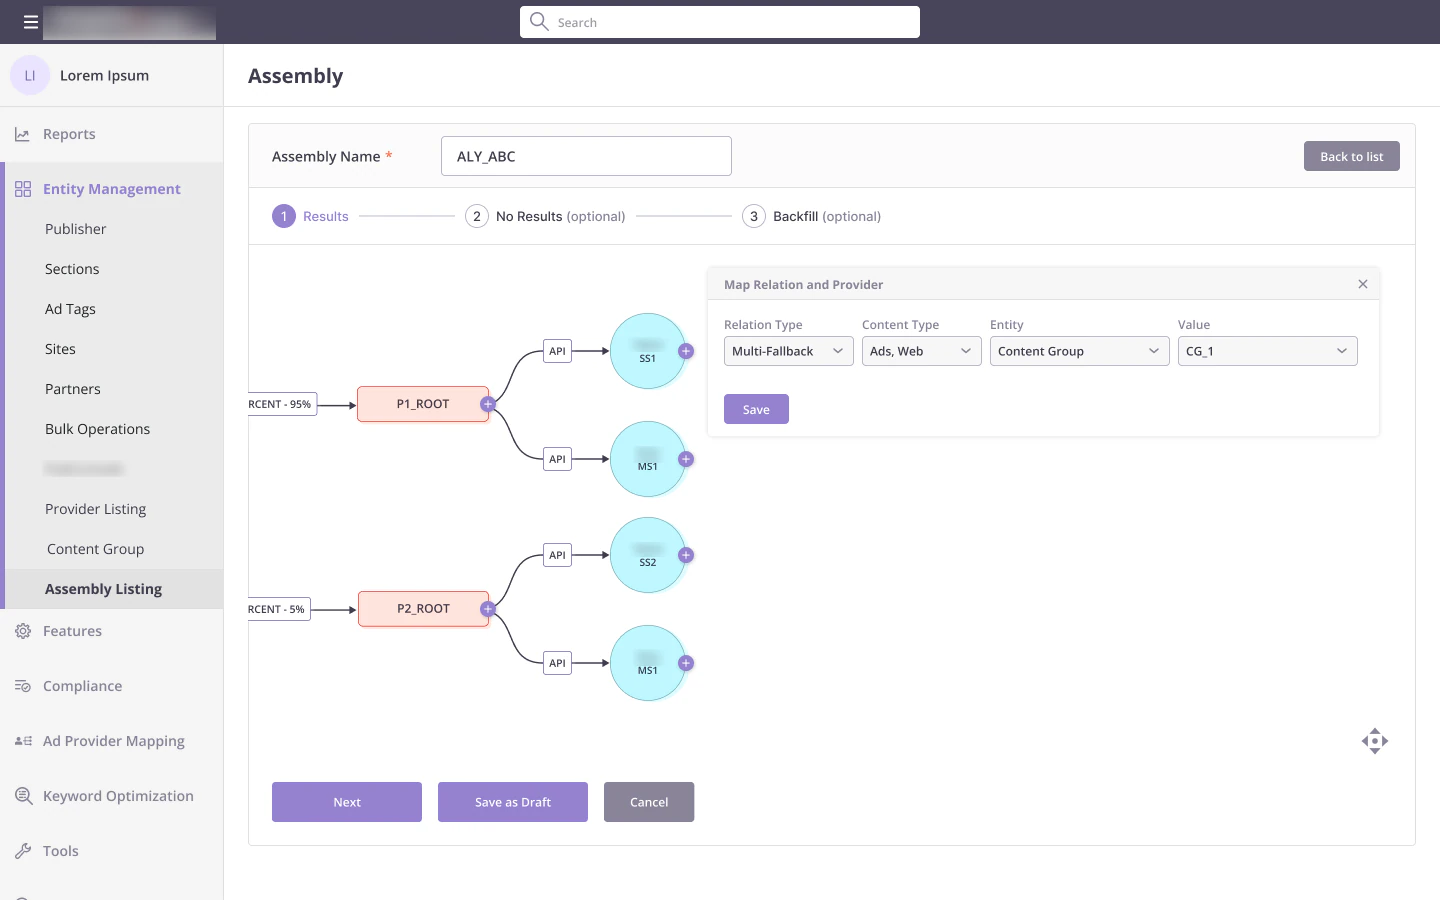The image size is (1440, 900).
Task: Click the Next button
Action: click(x=347, y=802)
